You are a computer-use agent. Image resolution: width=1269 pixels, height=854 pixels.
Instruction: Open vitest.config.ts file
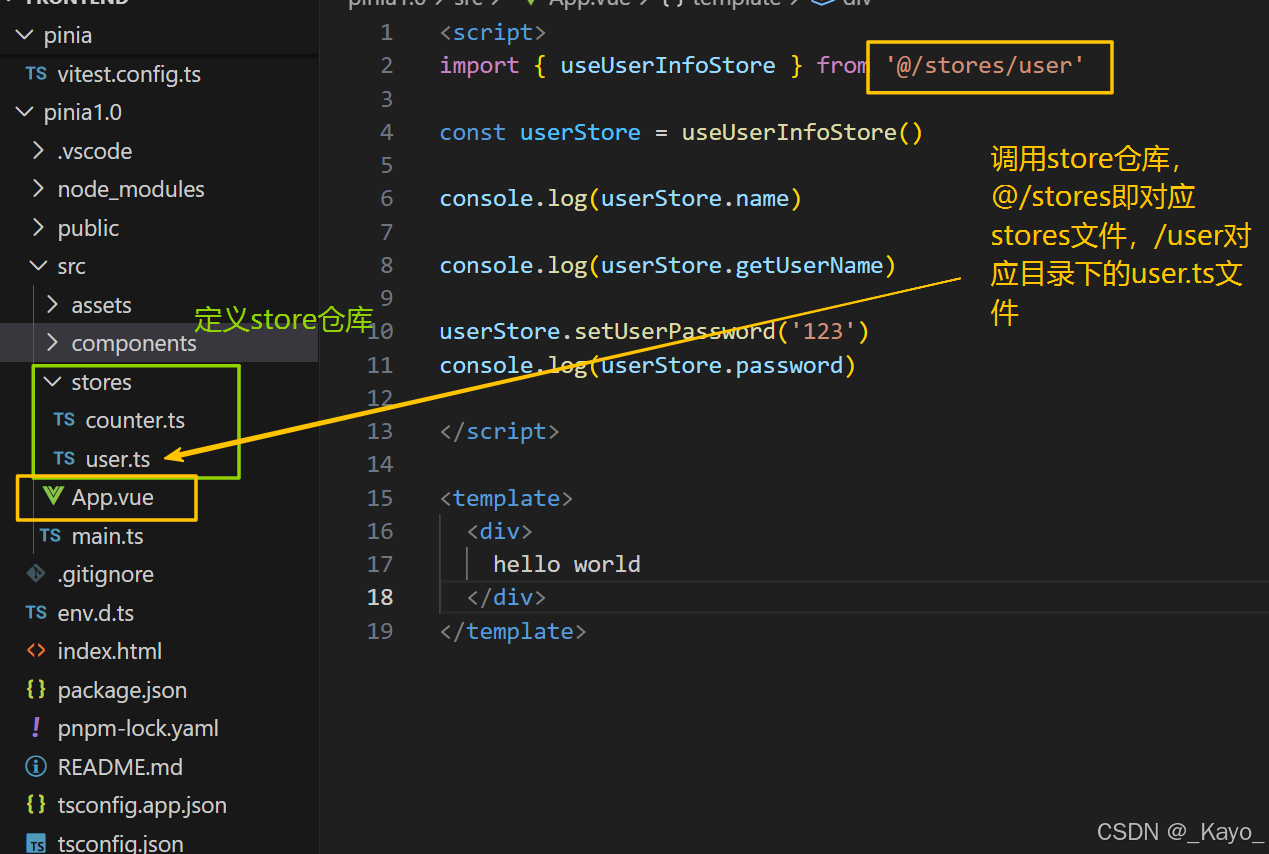(129, 74)
